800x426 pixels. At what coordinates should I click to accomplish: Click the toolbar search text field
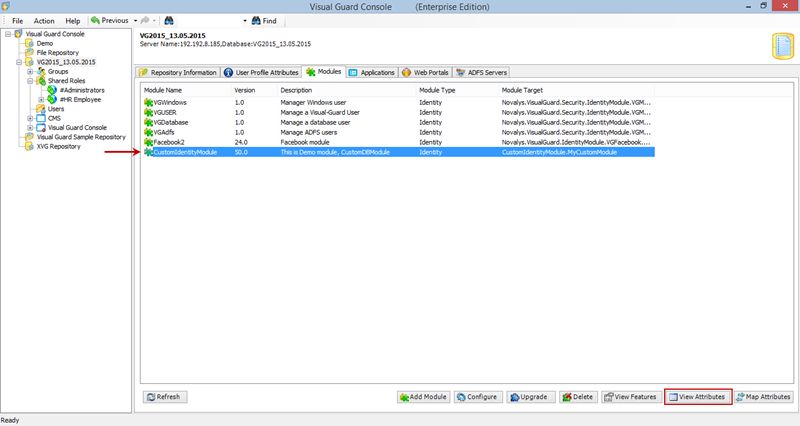pyautogui.click(x=208, y=21)
